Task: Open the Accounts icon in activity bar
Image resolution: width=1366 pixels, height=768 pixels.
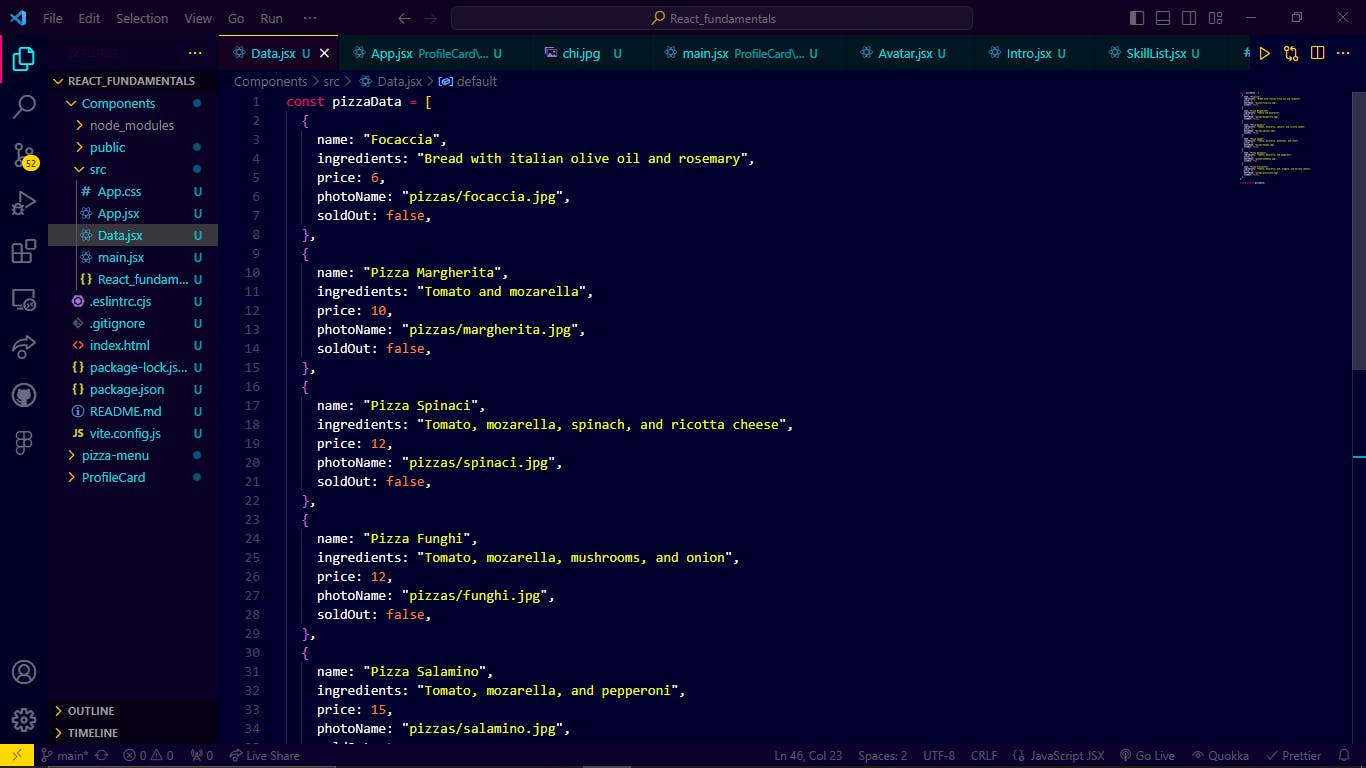Action: click(24, 672)
